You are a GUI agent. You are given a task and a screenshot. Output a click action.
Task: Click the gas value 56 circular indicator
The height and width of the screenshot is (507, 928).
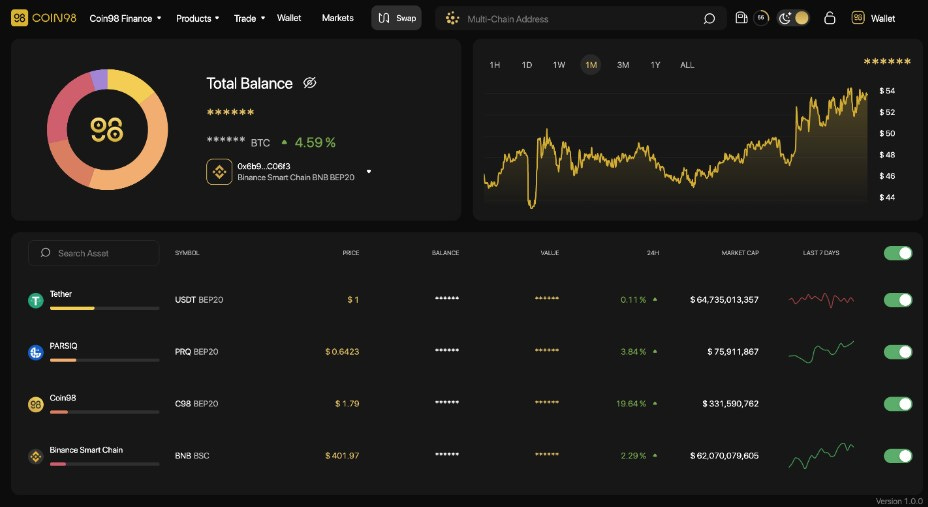(x=761, y=18)
